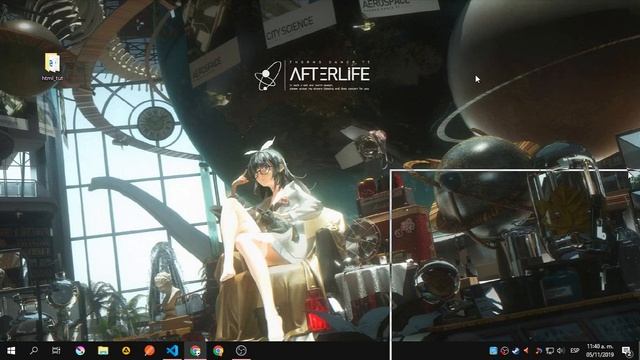This screenshot has width=640, height=360.
Task: Open the yellow triangle app on taskbar
Action: click(x=126, y=351)
